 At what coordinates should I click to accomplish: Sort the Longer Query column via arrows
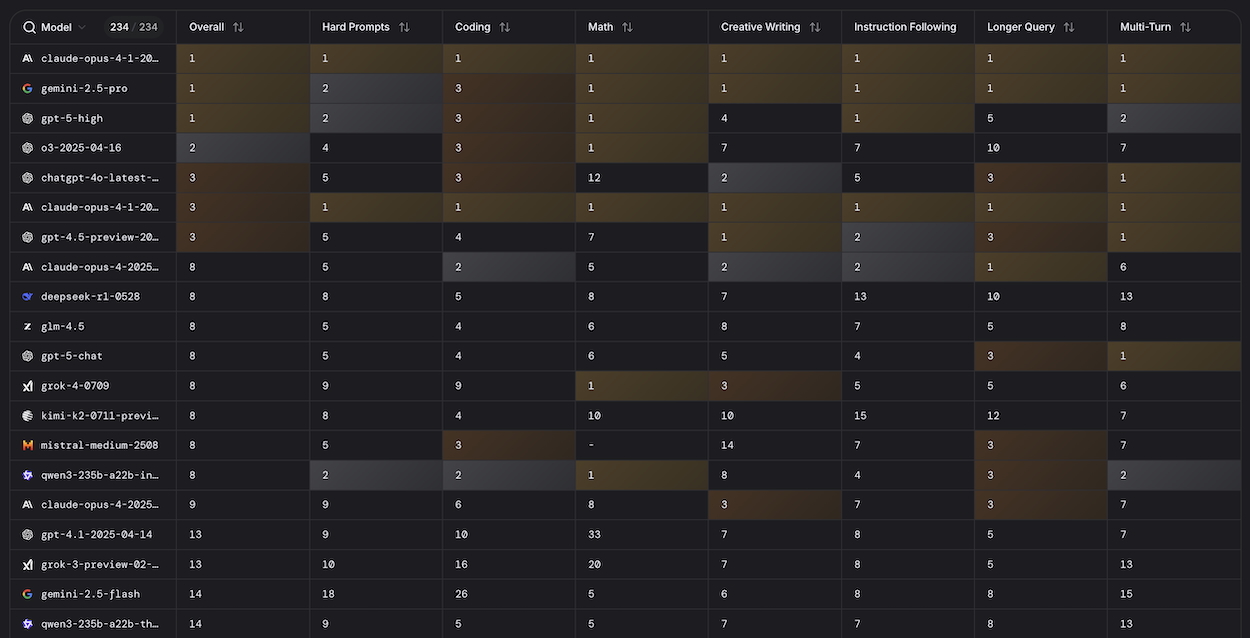pos(1069,27)
